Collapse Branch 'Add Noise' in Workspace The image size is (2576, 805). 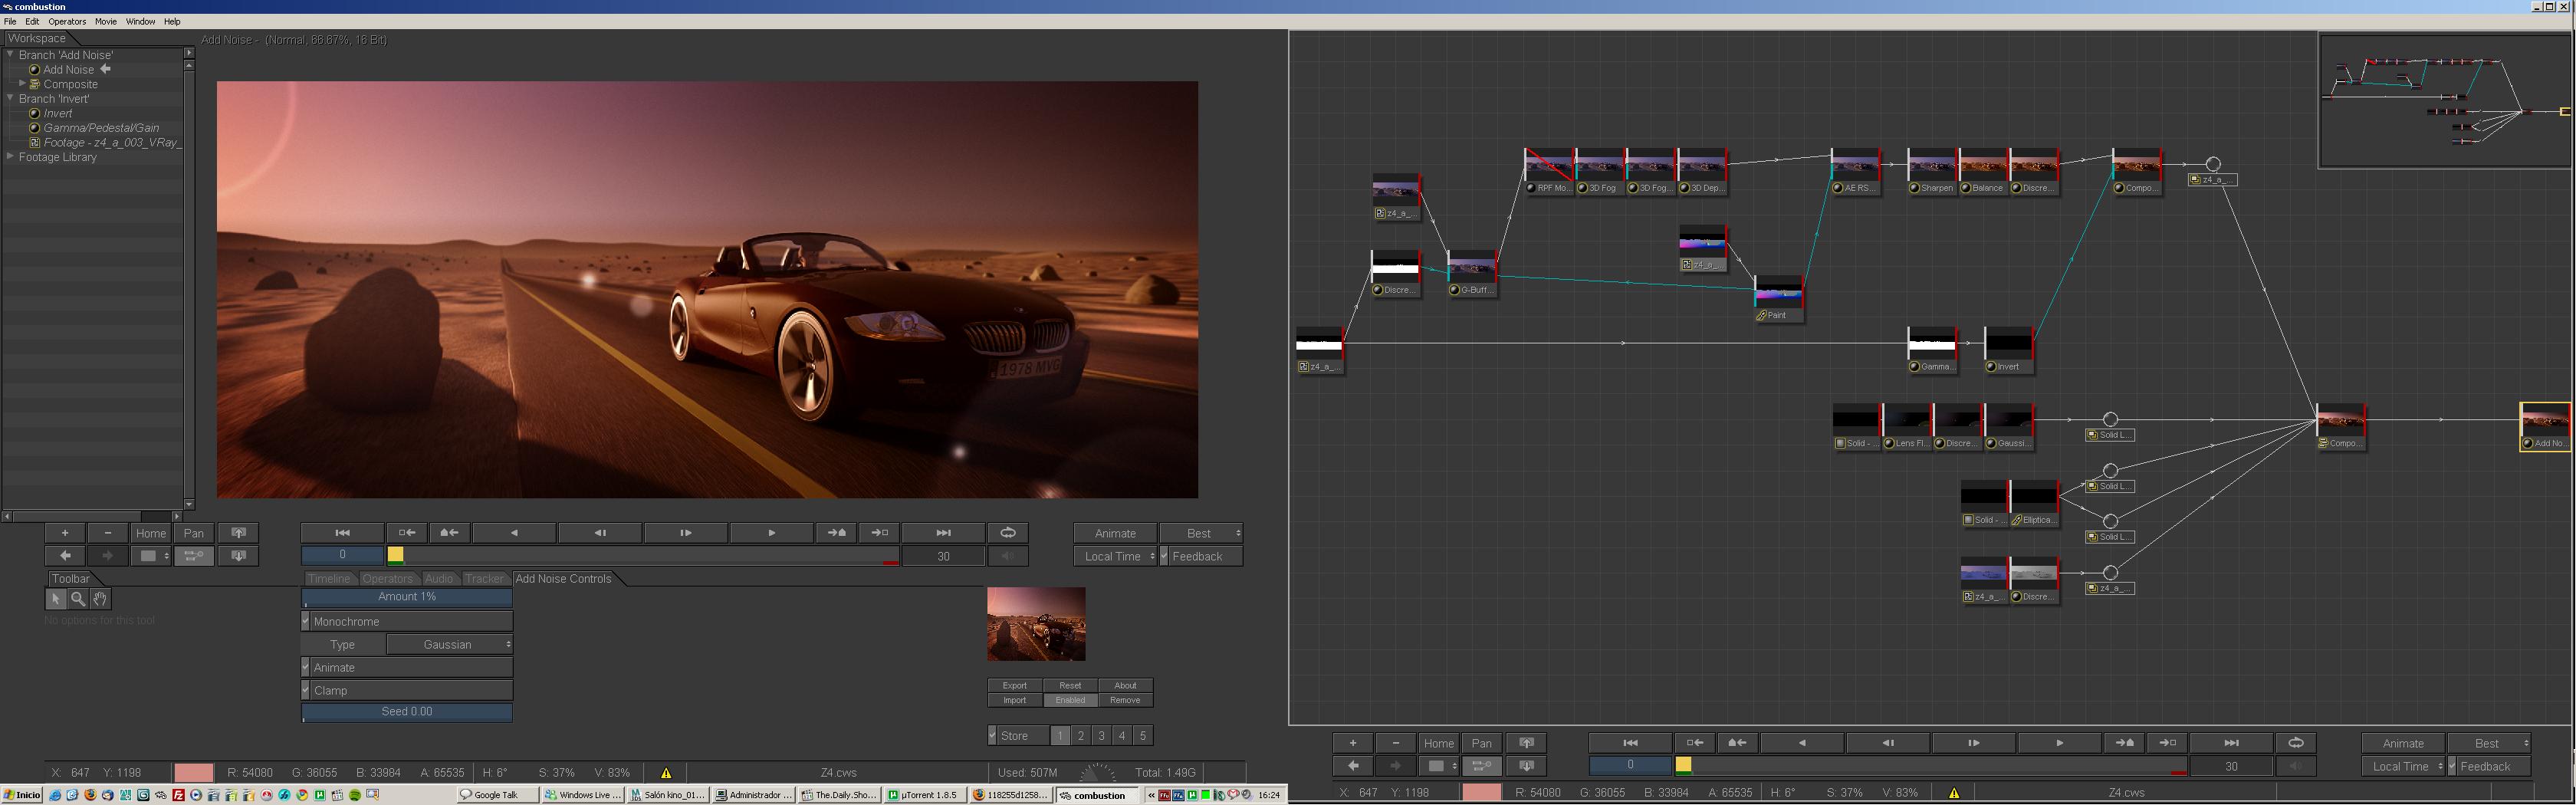pyautogui.click(x=10, y=54)
